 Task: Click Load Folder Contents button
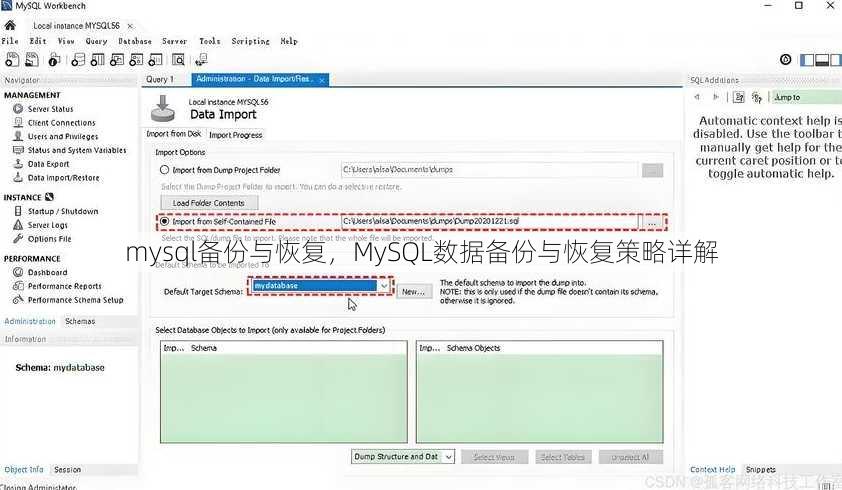(209, 203)
